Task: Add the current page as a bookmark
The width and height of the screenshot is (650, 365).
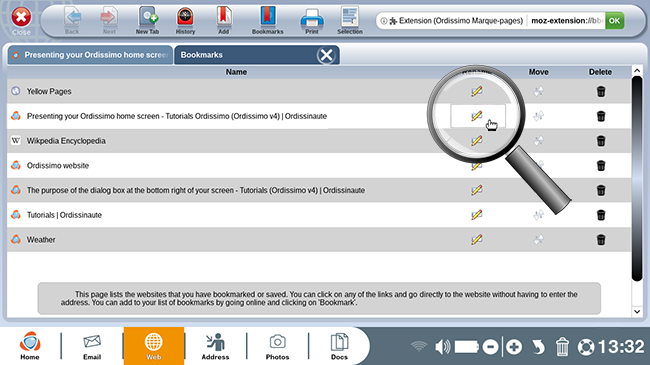Action: point(223,20)
